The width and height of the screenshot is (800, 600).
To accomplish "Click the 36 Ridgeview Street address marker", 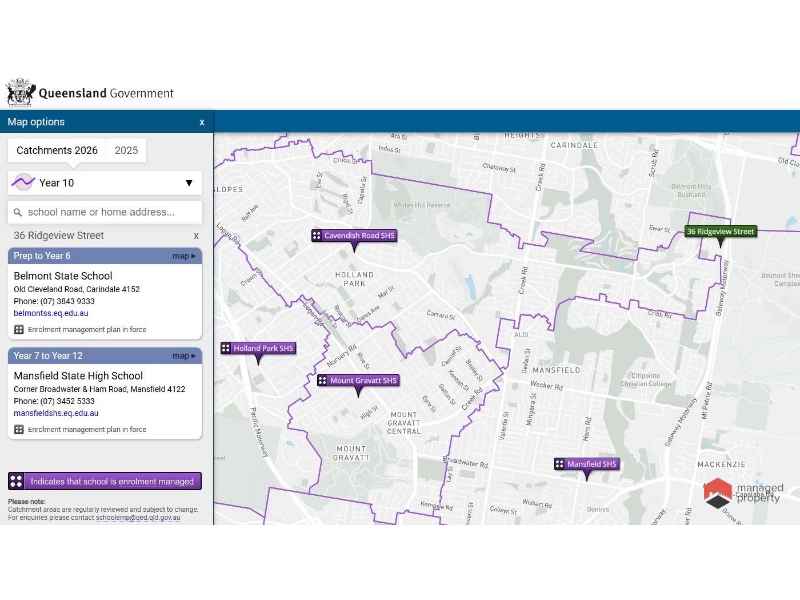I will [720, 232].
